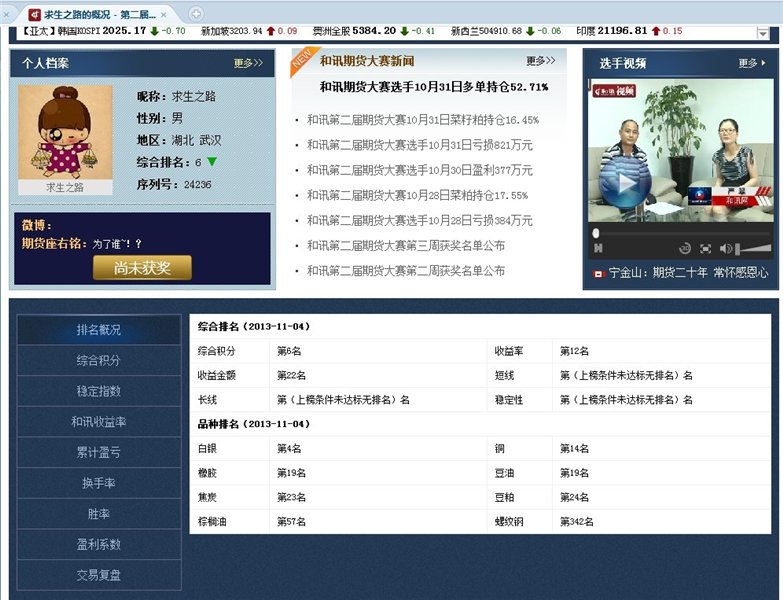The image size is (783, 600).
Task: Mute the video using the speaker icon
Action: click(x=726, y=248)
